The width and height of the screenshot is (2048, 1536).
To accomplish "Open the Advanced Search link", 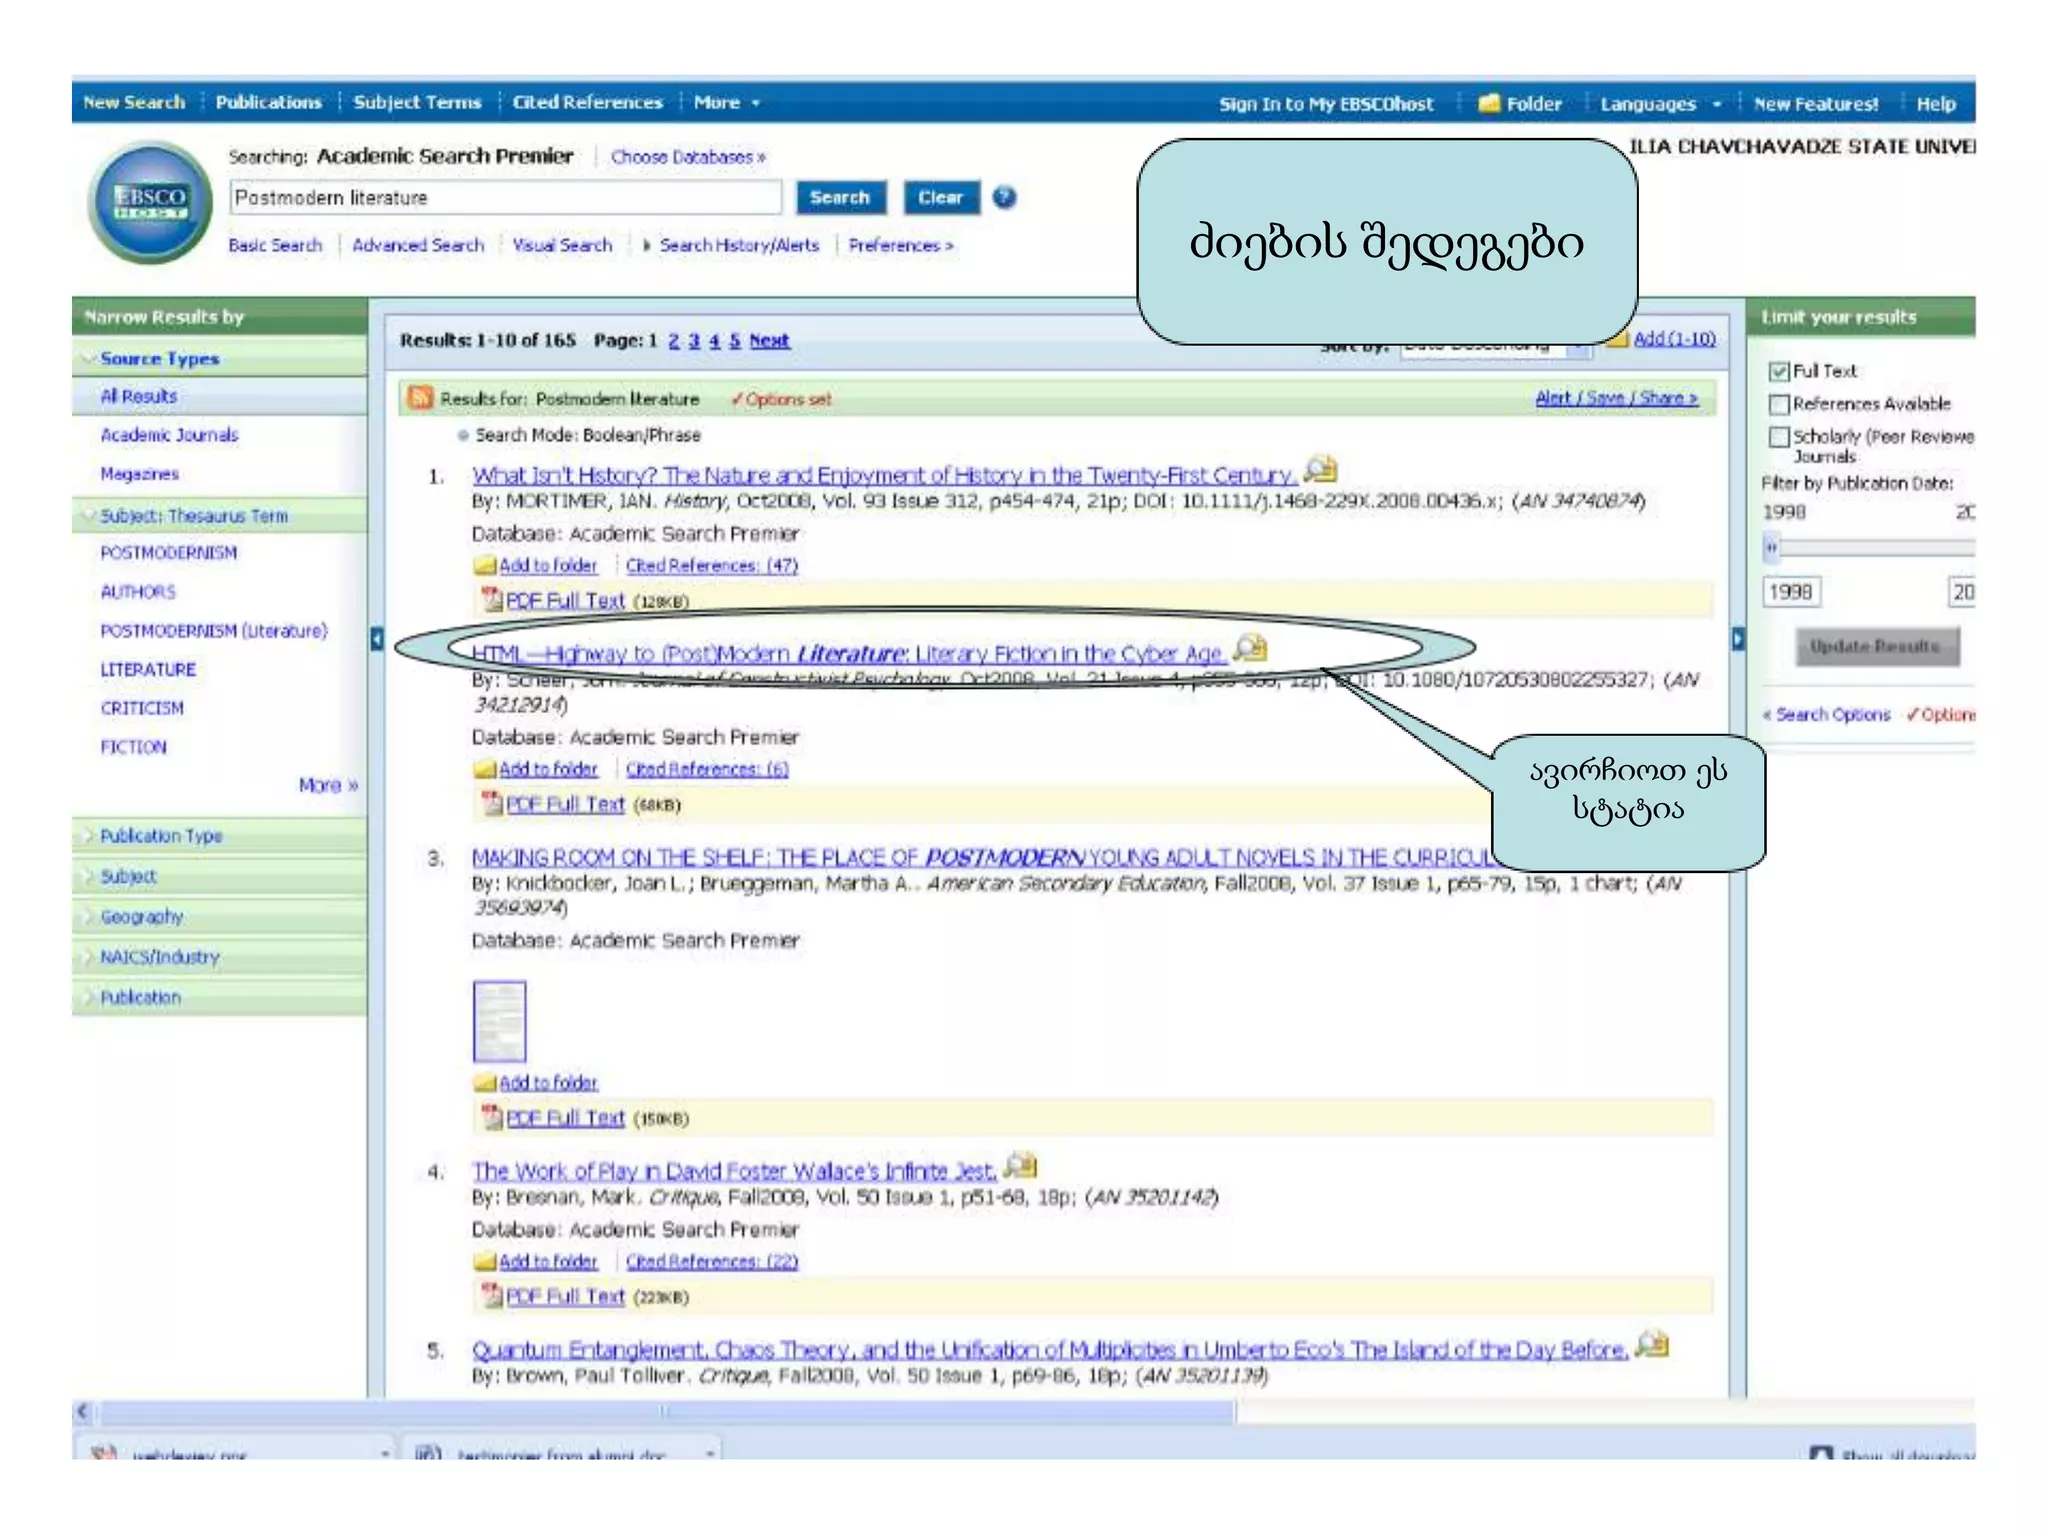I will click(417, 245).
